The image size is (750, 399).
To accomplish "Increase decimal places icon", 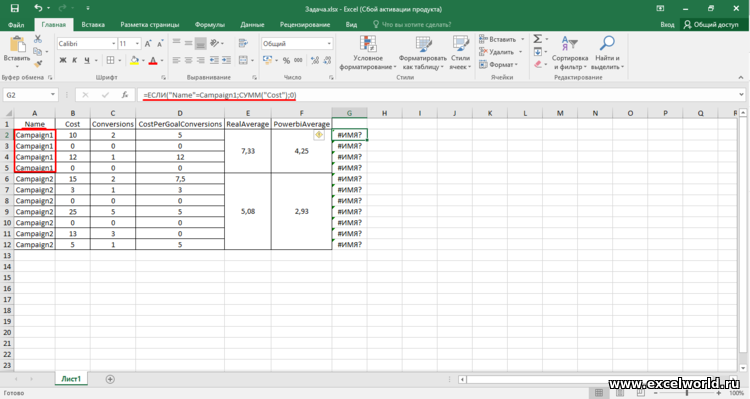I will (315, 60).
